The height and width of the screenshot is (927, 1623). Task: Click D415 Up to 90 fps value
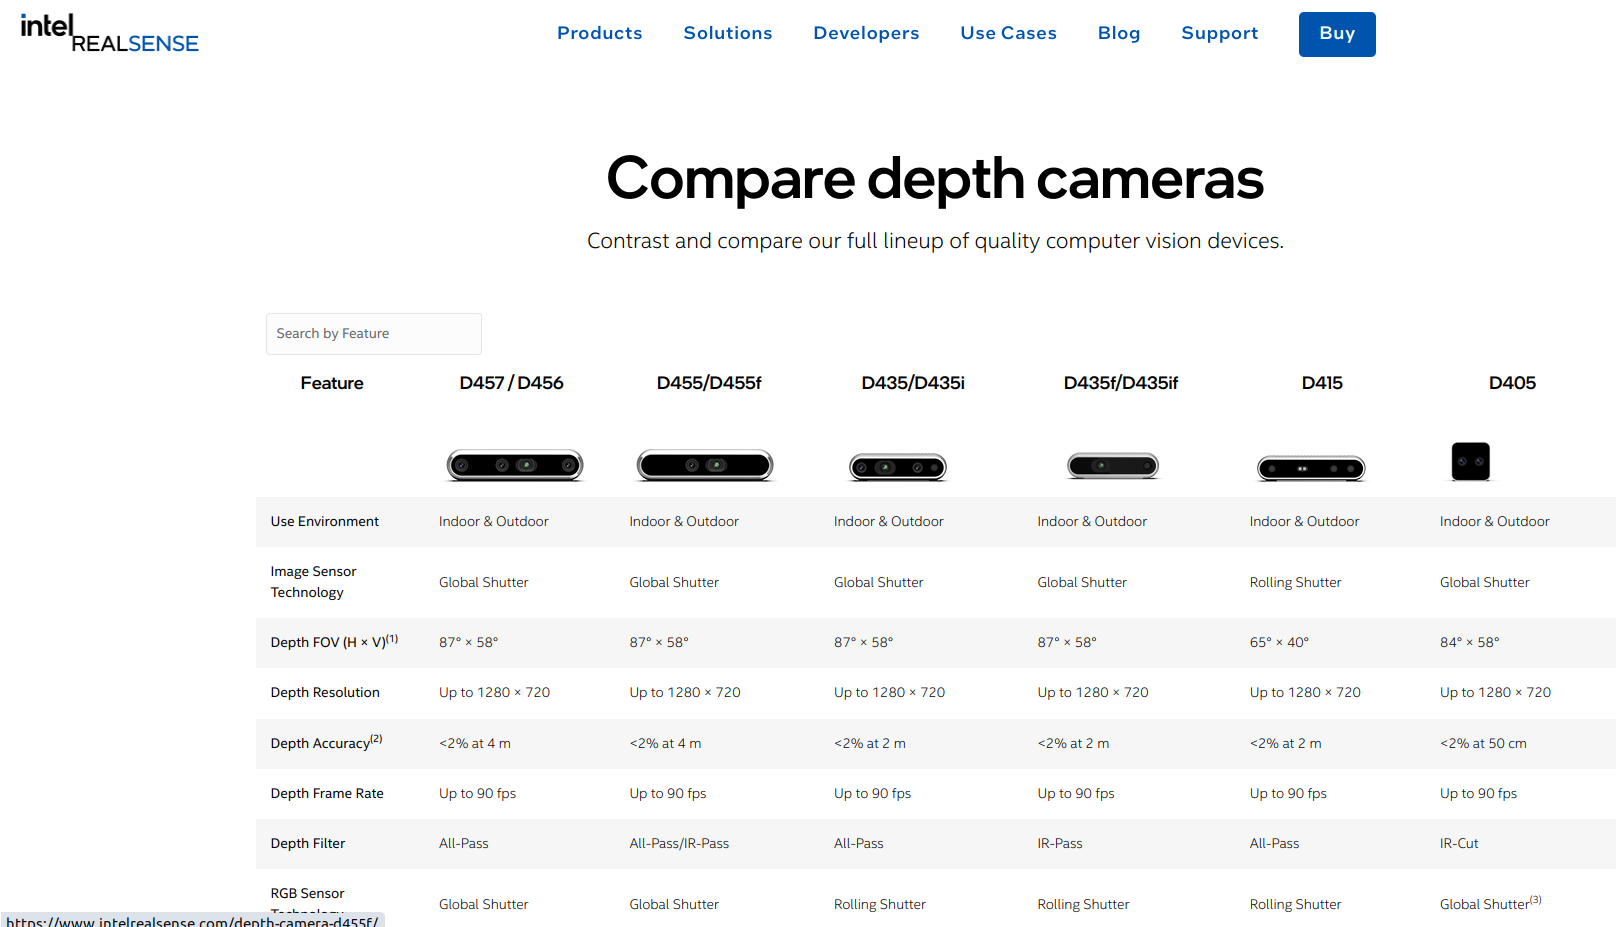point(1288,794)
